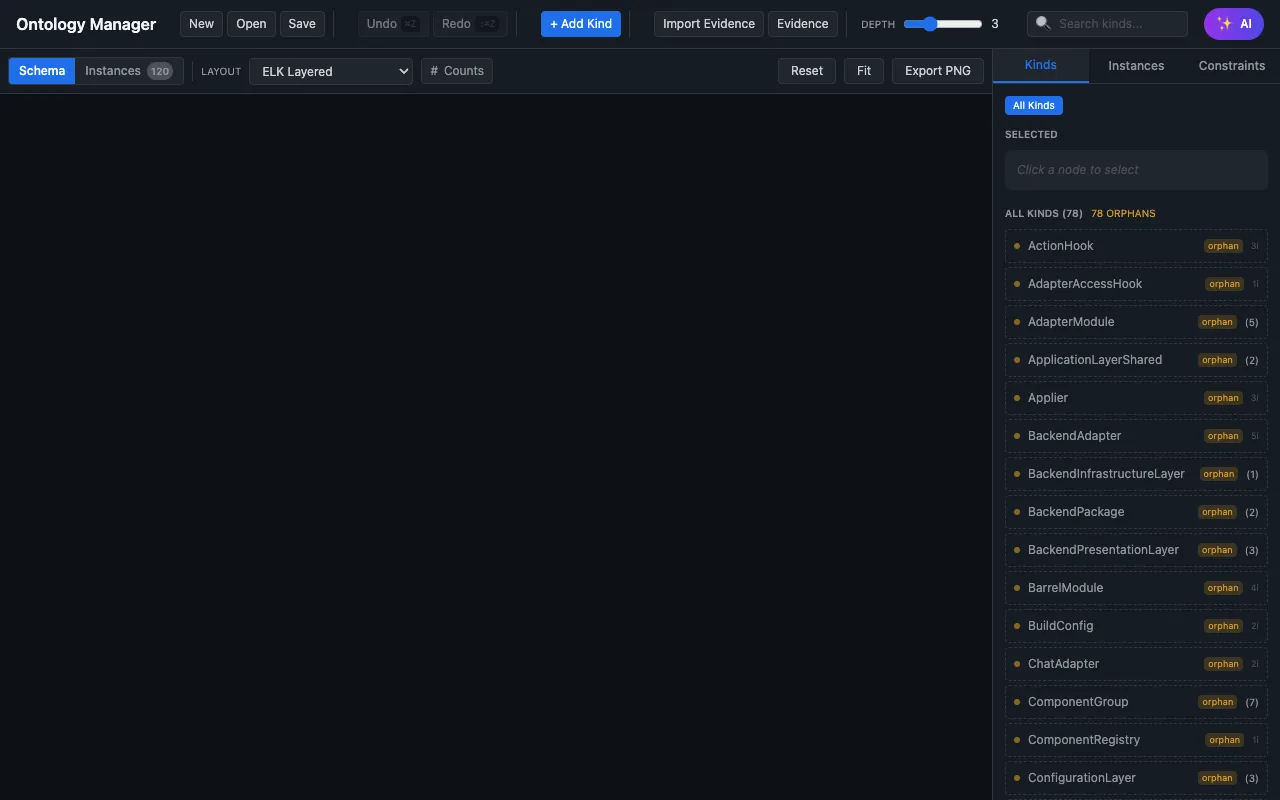Open the Constraints tab
1280x800 pixels.
click(1231, 66)
